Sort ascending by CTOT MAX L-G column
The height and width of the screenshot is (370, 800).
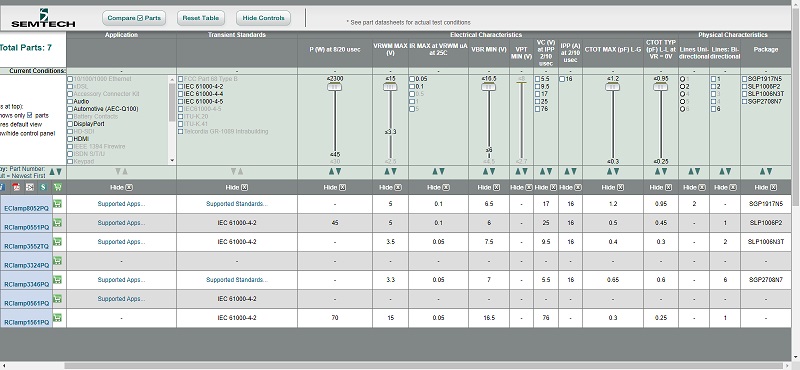609,171
